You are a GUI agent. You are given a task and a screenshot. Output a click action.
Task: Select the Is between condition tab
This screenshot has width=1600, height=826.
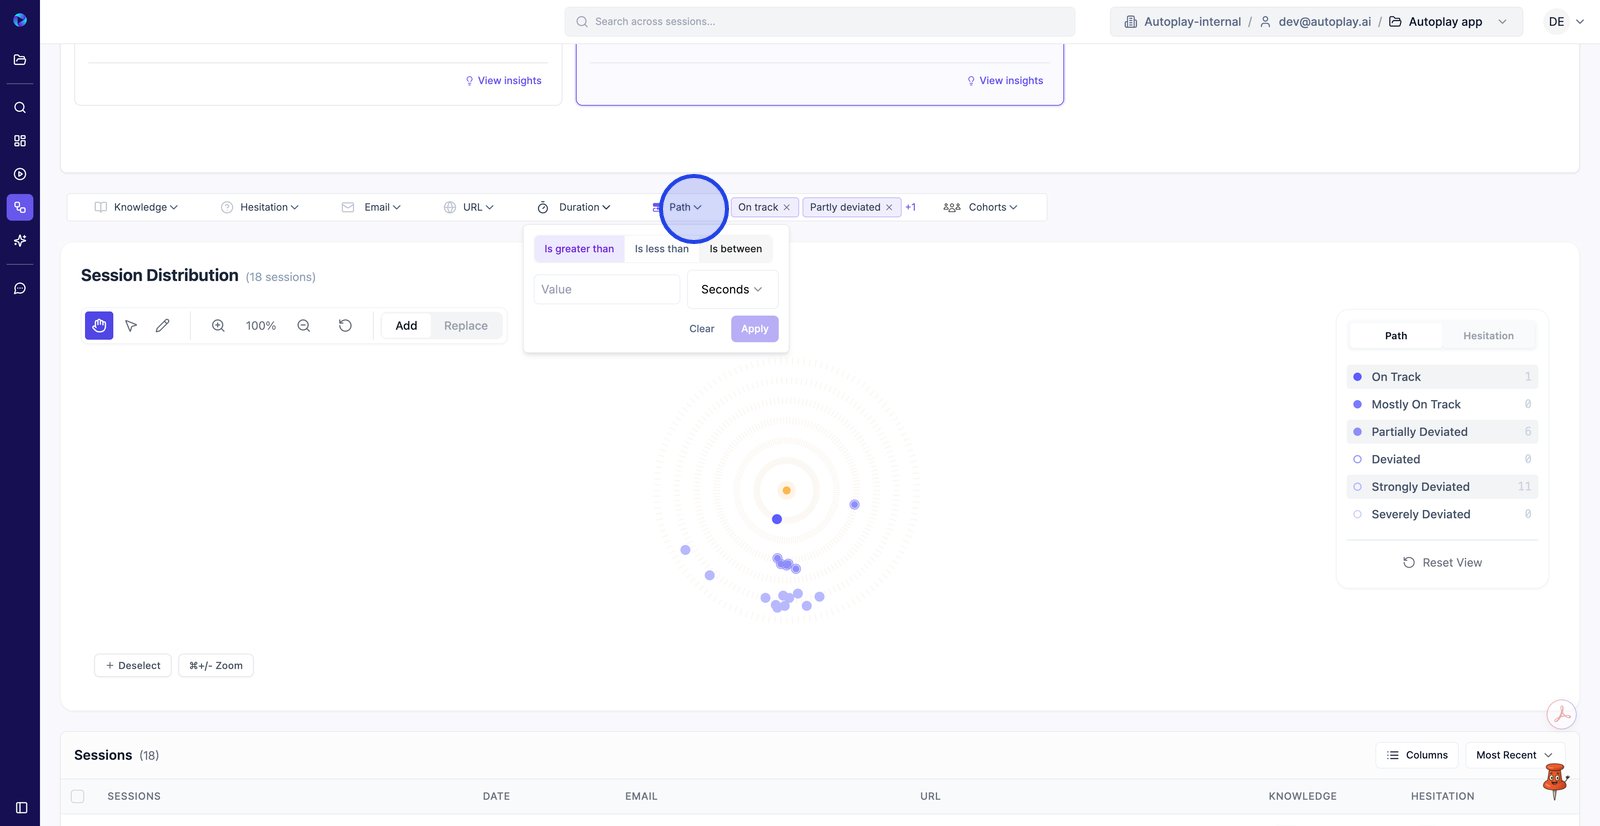735,249
